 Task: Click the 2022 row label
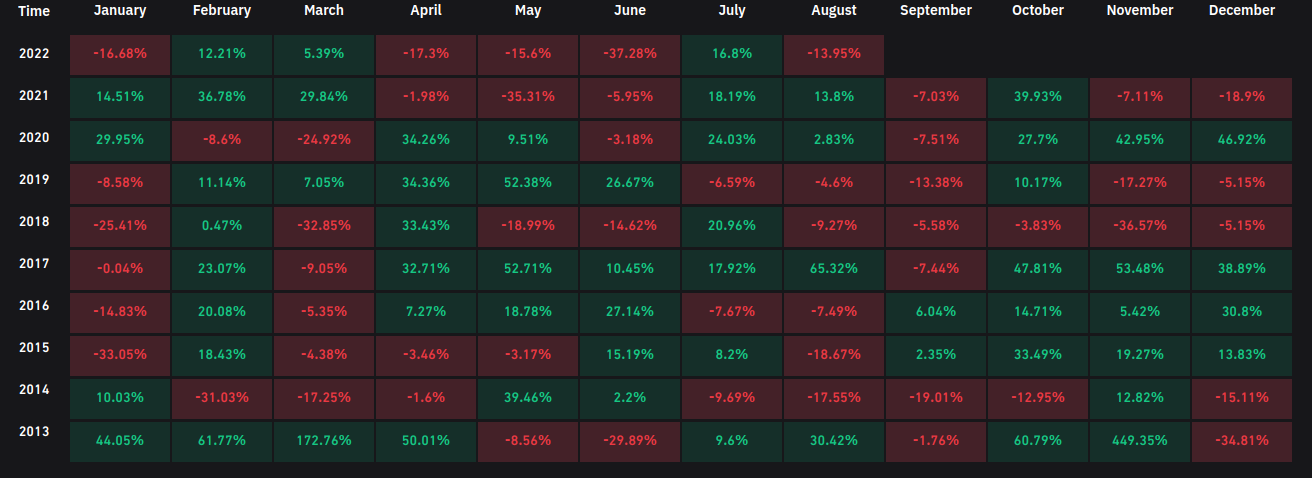tap(34, 54)
